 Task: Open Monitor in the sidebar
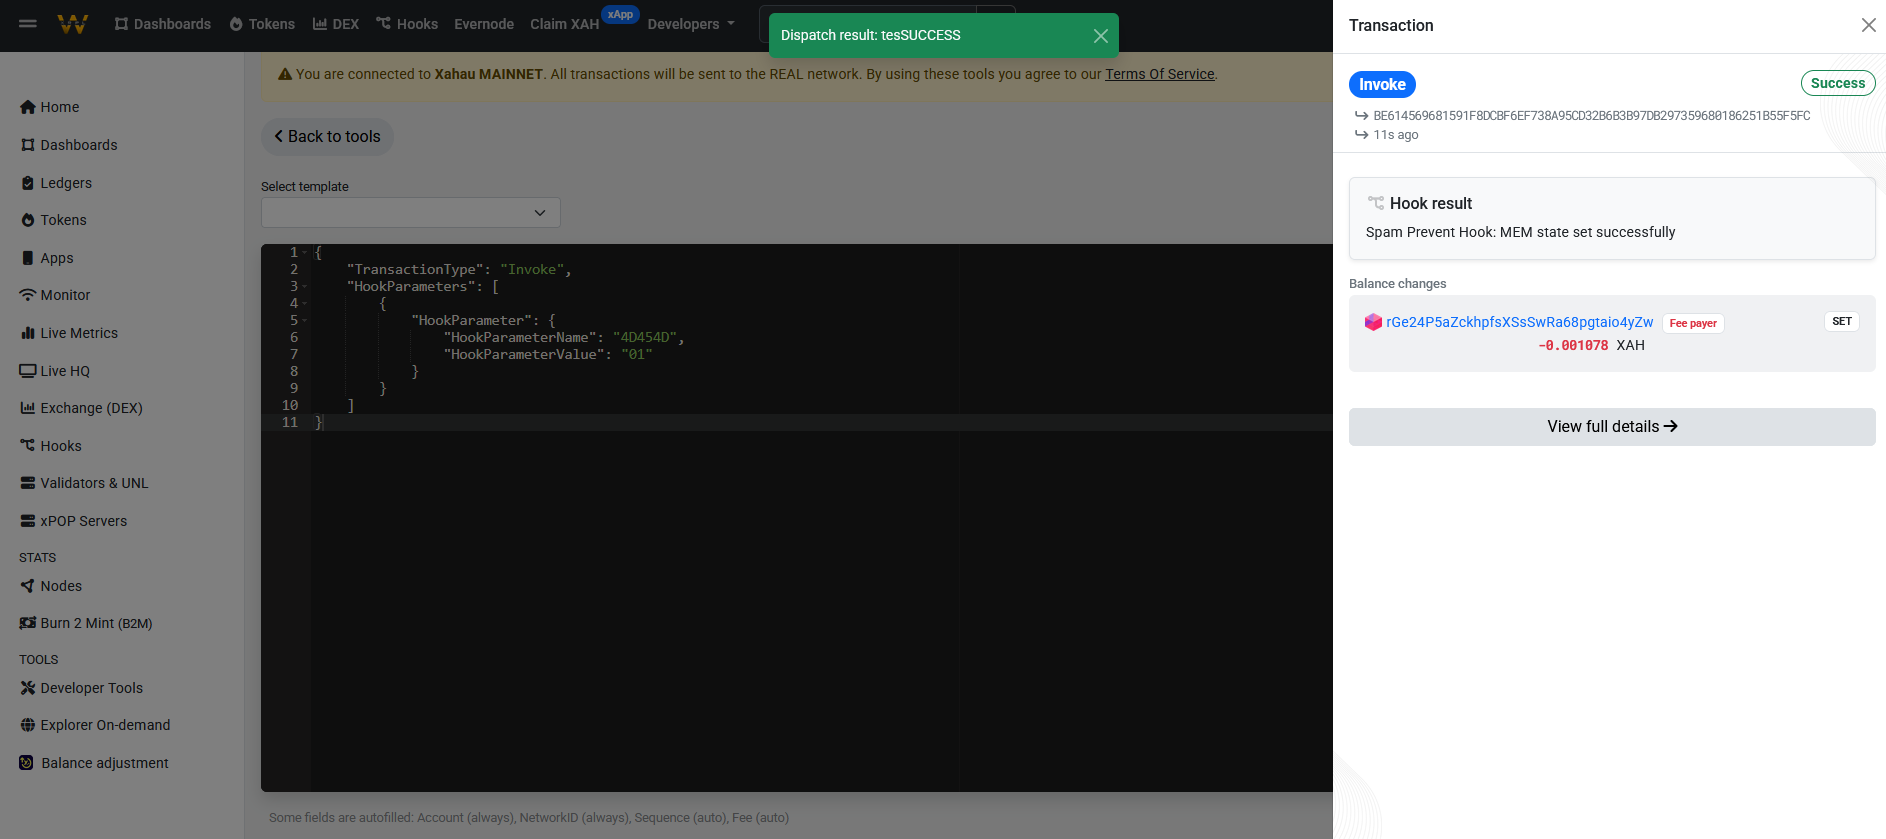point(55,295)
